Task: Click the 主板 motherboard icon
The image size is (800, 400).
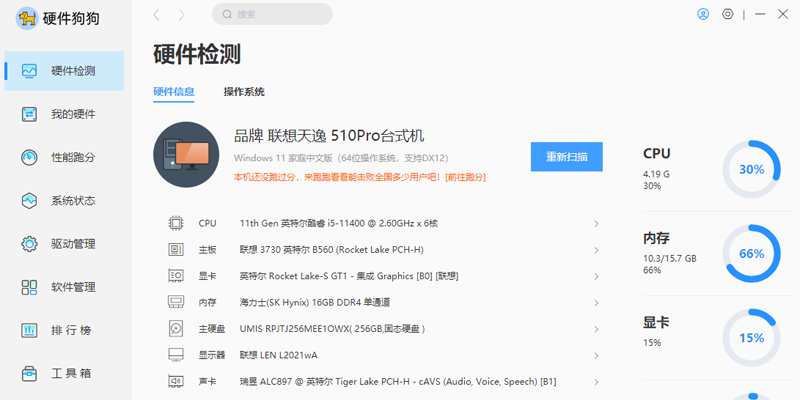Action: click(176, 249)
